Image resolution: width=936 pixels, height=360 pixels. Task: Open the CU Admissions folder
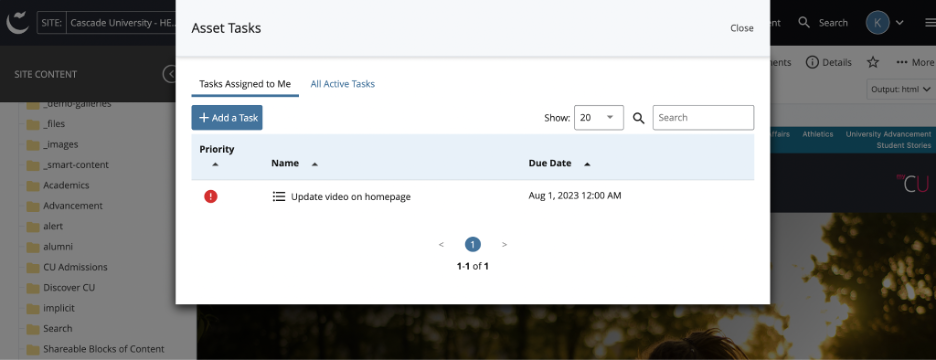click(x=75, y=267)
